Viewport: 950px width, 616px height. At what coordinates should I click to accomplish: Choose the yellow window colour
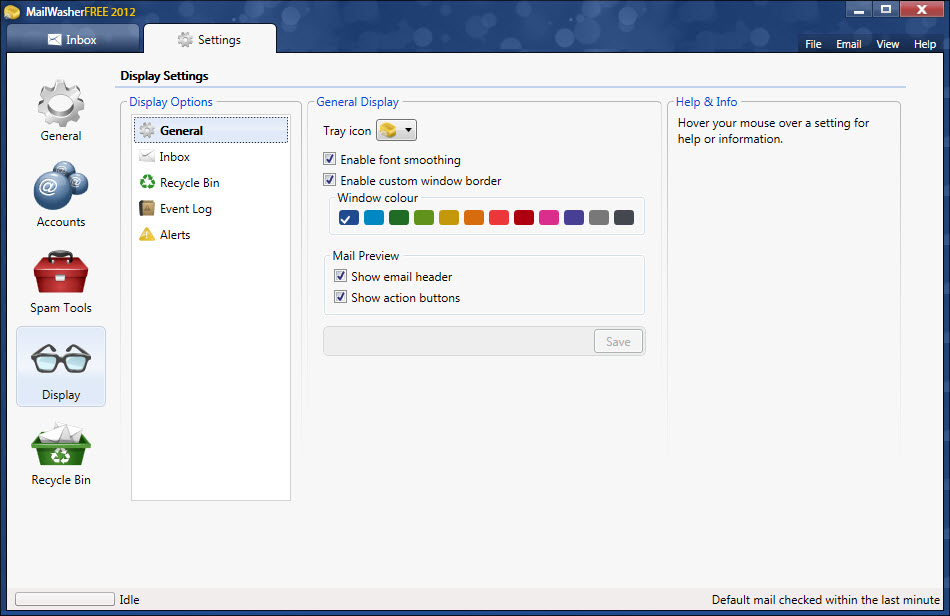449,217
